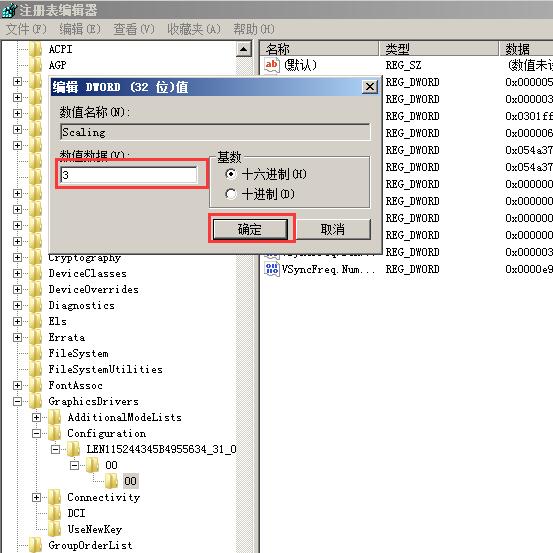Collapse the Configuration tree node

(36, 433)
